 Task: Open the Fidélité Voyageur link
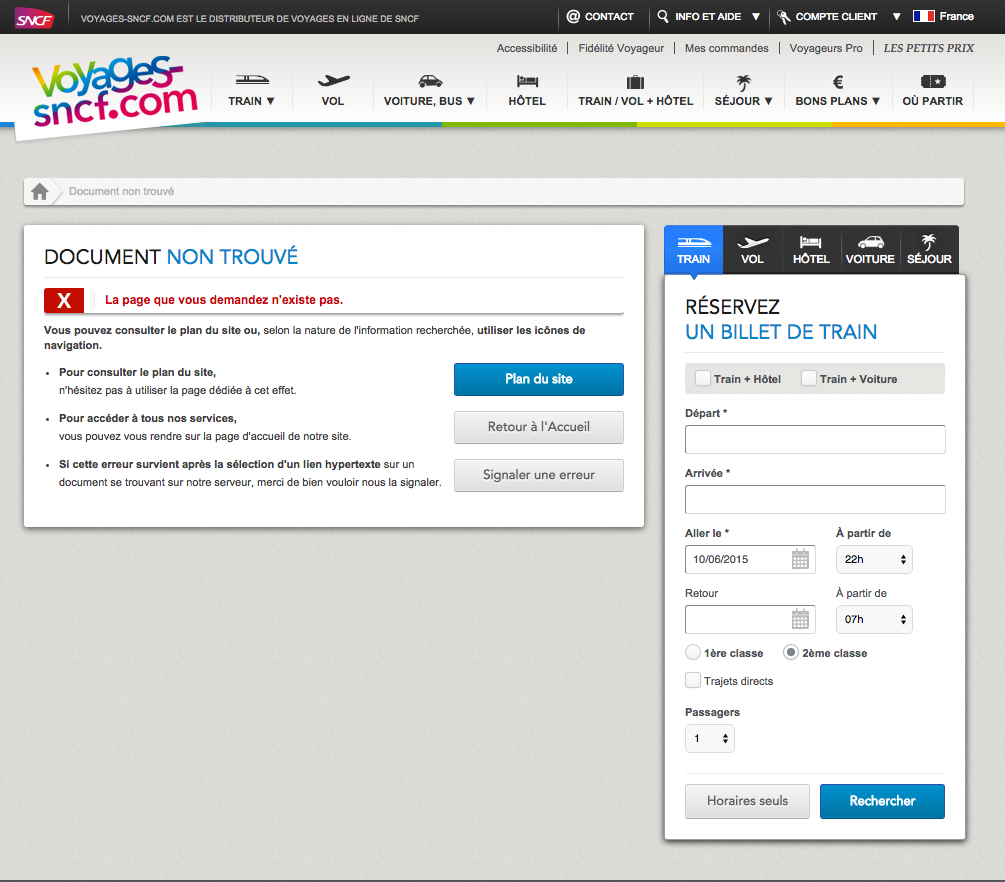[621, 48]
